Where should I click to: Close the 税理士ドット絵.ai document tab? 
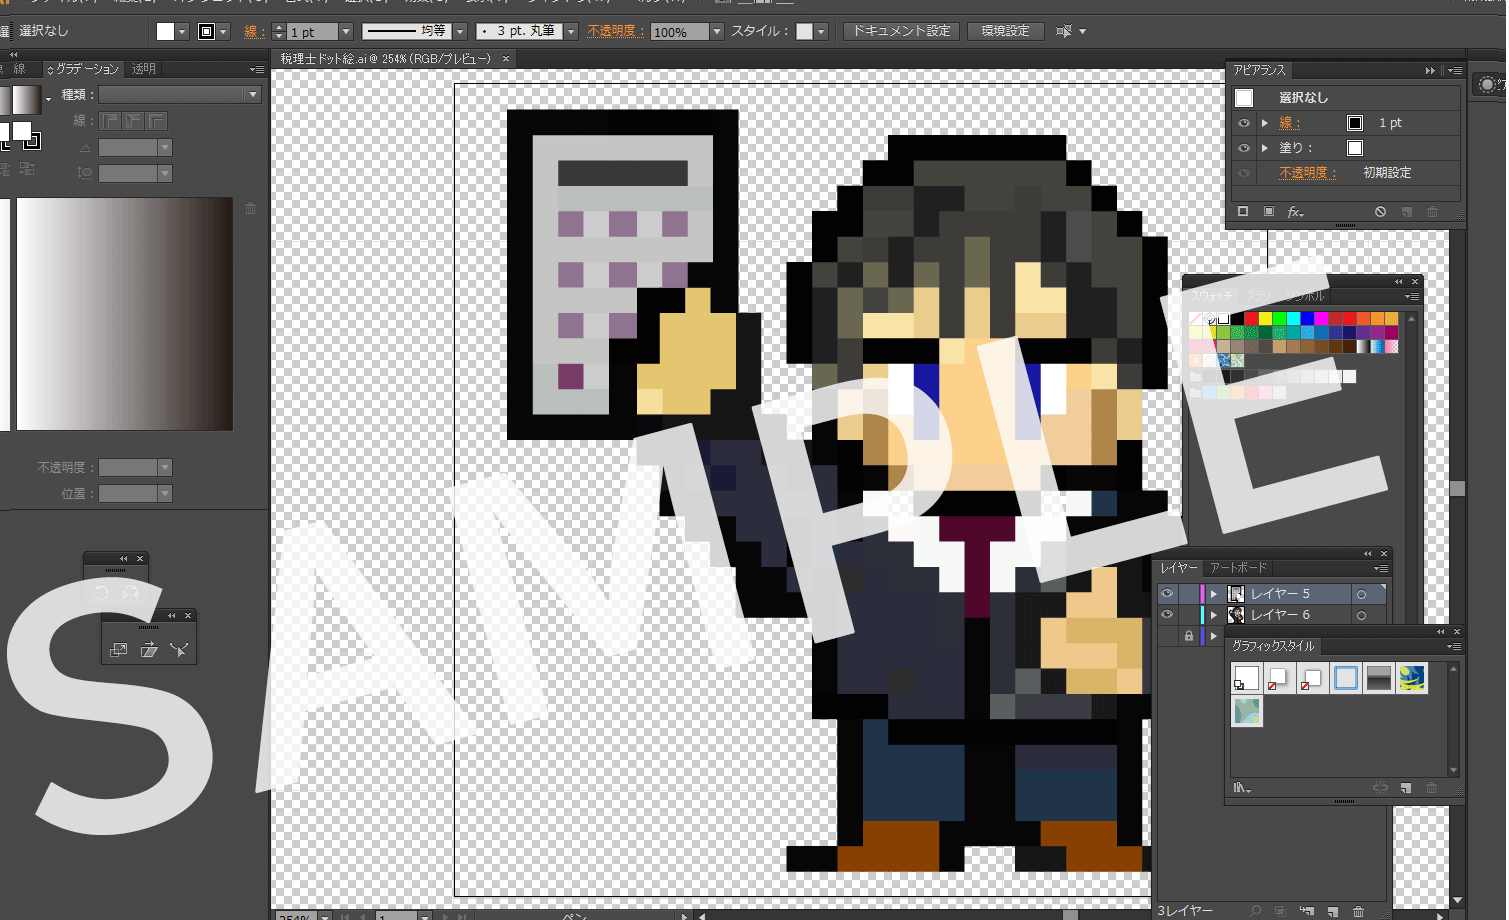506,59
